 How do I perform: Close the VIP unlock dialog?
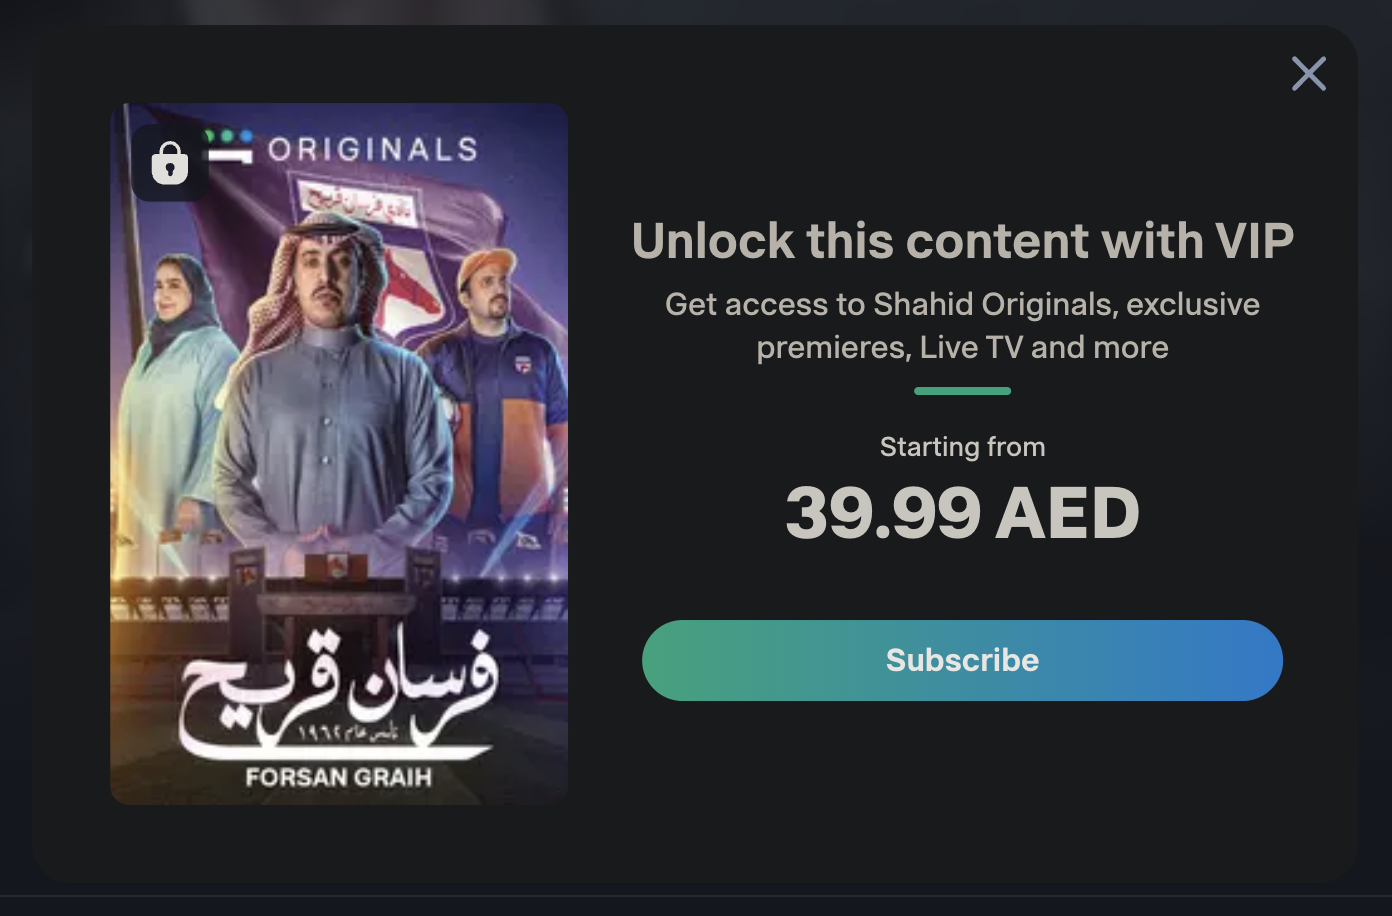point(1308,74)
